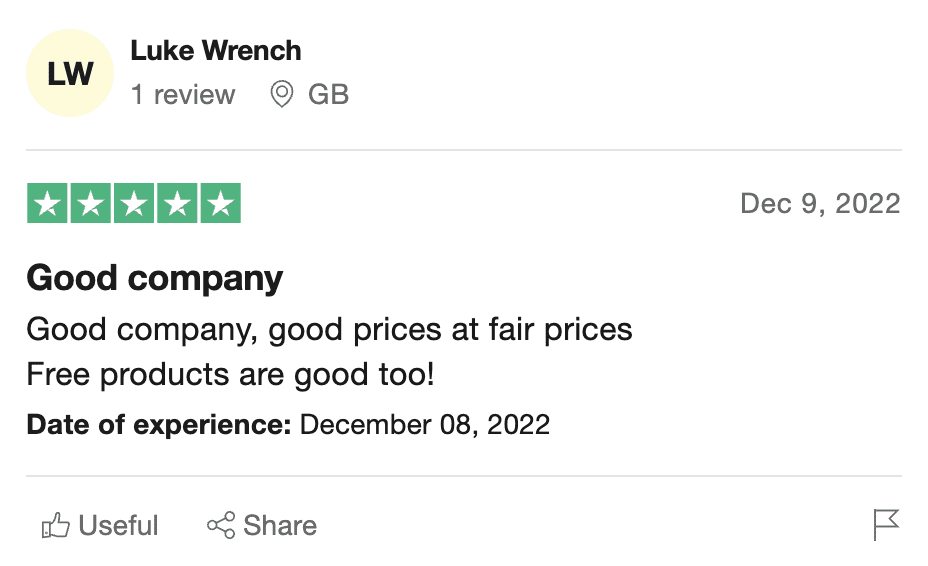928x566 pixels.
Task: Click the Dec 9, 2022 review date
Action: coord(820,204)
